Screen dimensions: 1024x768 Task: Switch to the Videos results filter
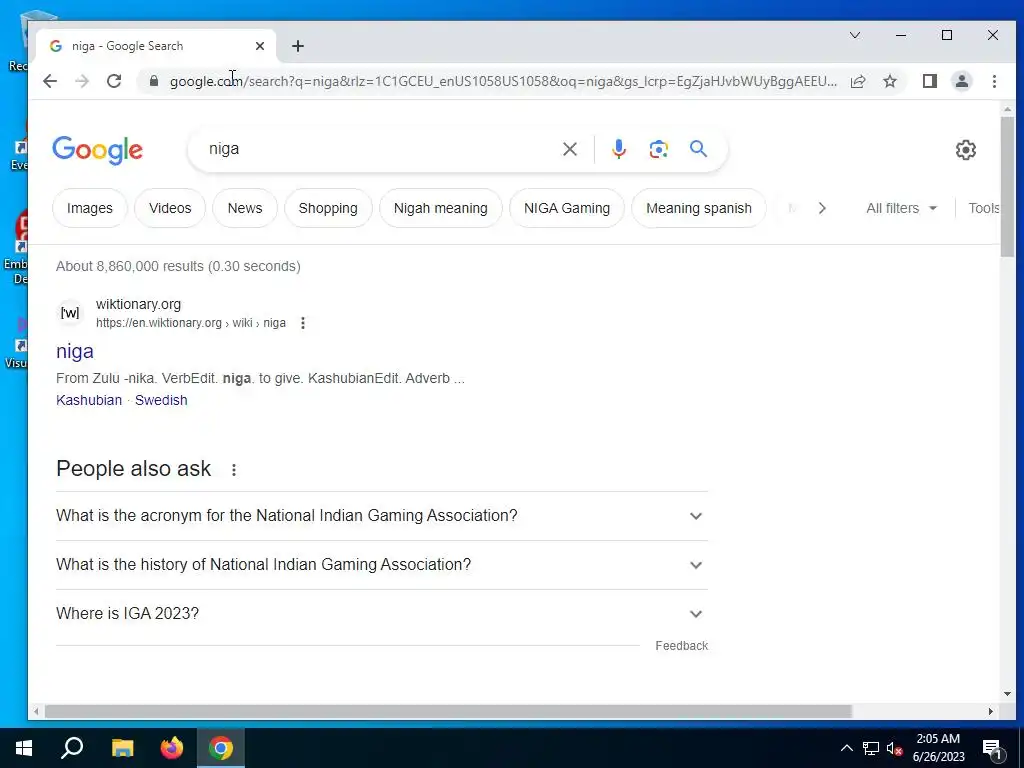(x=170, y=208)
